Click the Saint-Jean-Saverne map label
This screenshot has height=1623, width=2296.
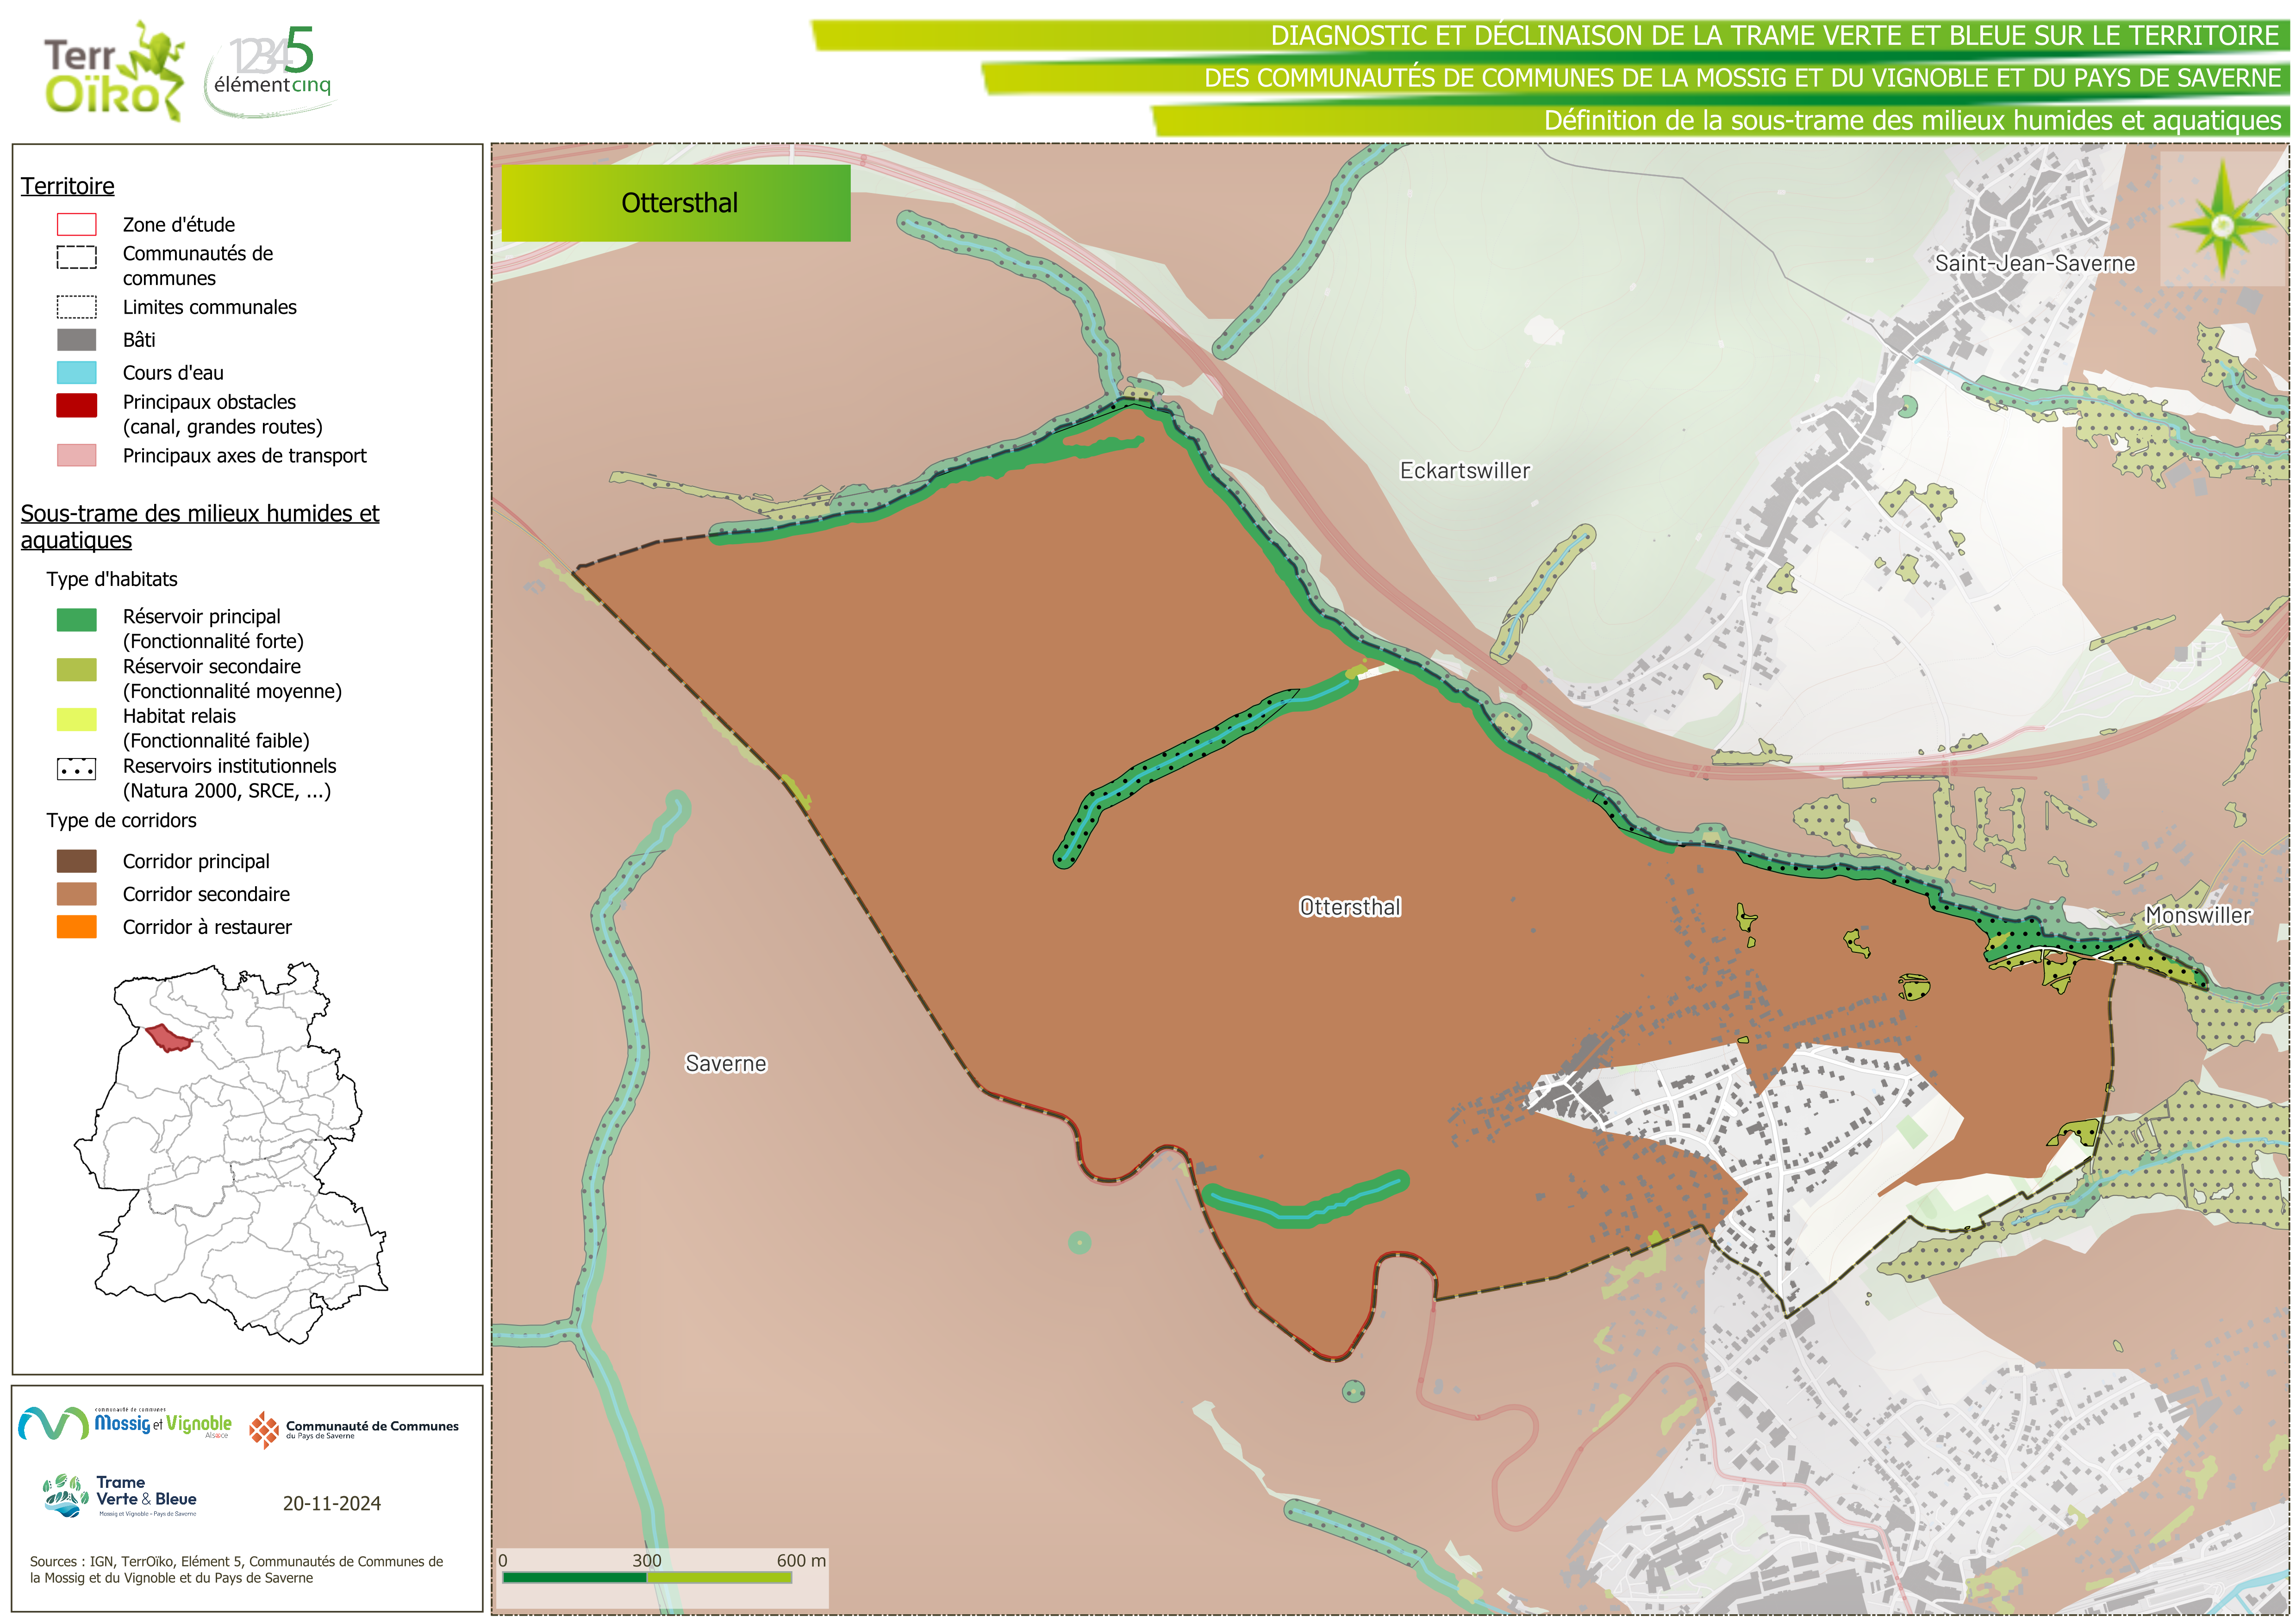[2034, 264]
